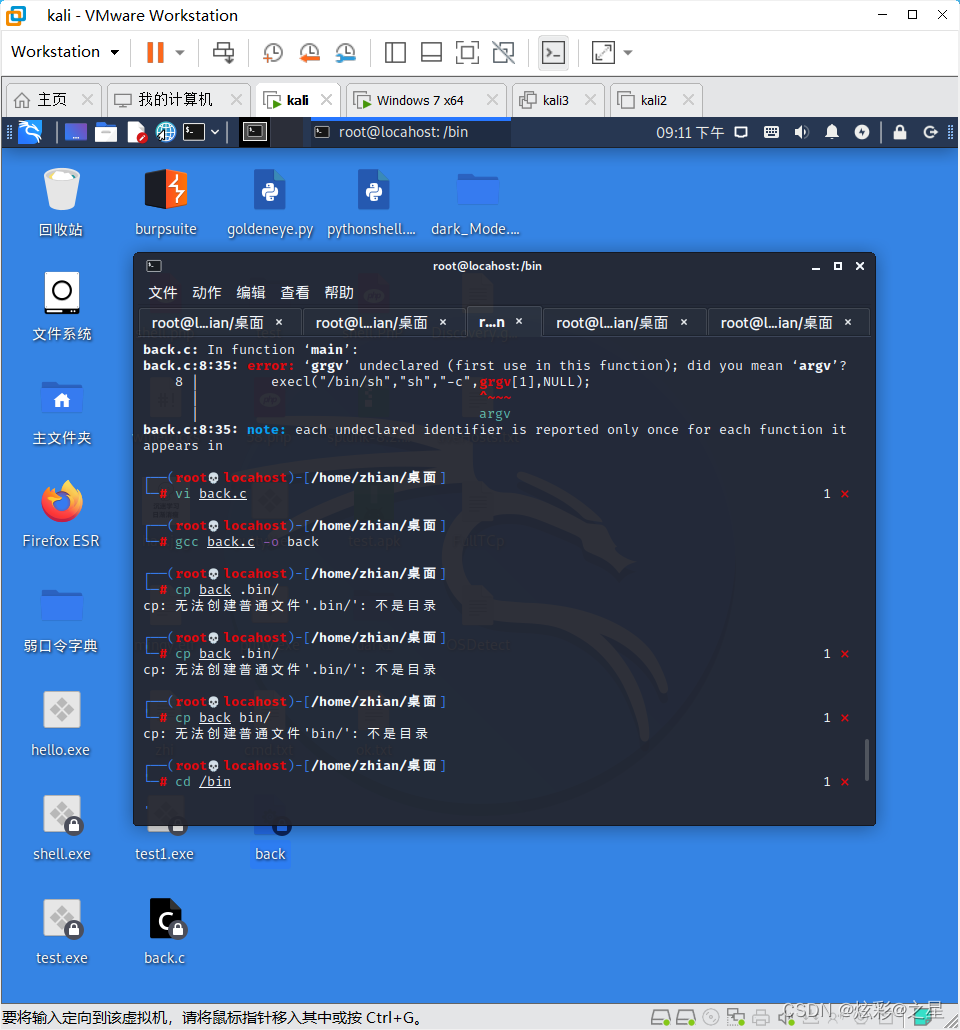
Task: Select the burpsuite desktop icon
Action: (x=166, y=202)
